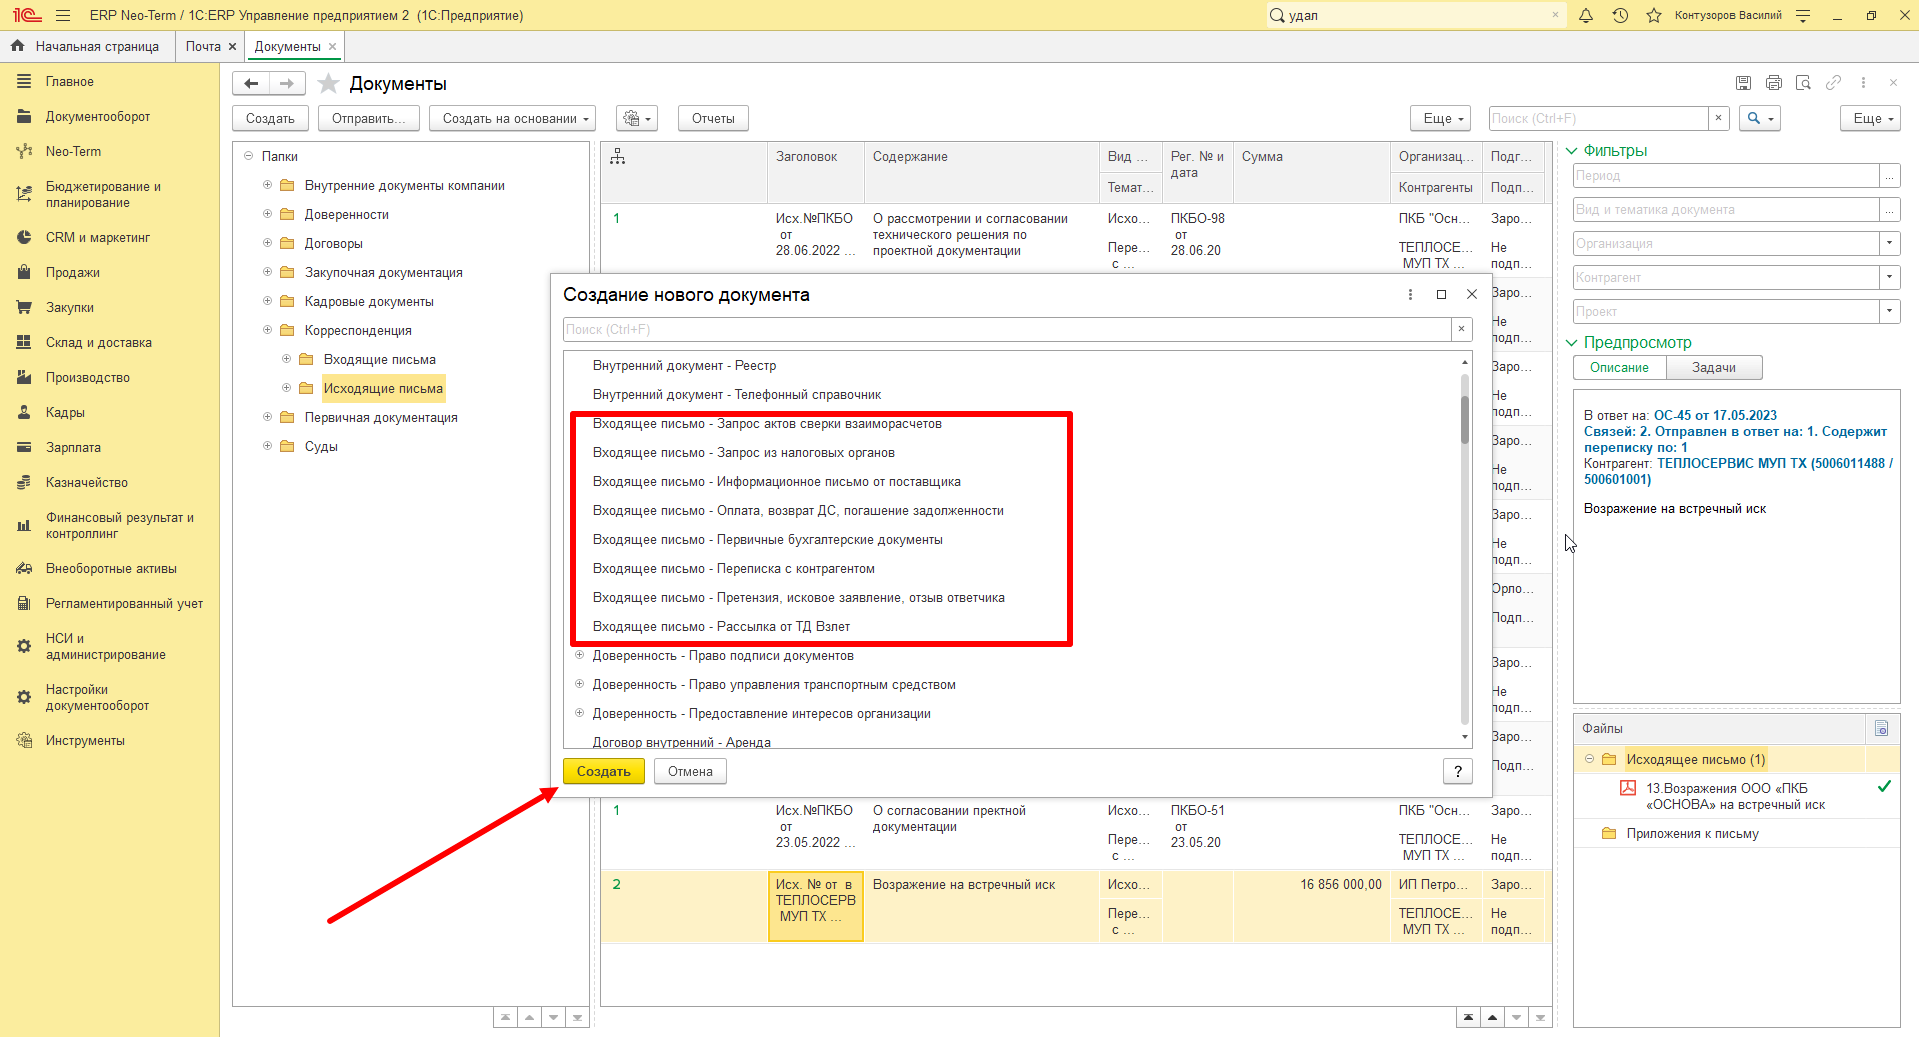Open favorites star in title bar
This screenshot has width=1919, height=1037.
1654,15
